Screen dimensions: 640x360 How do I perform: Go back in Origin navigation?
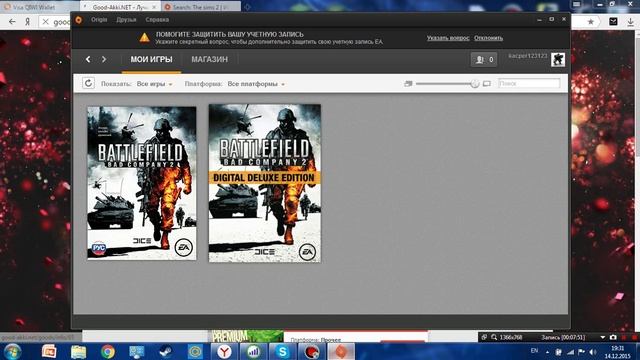point(88,59)
